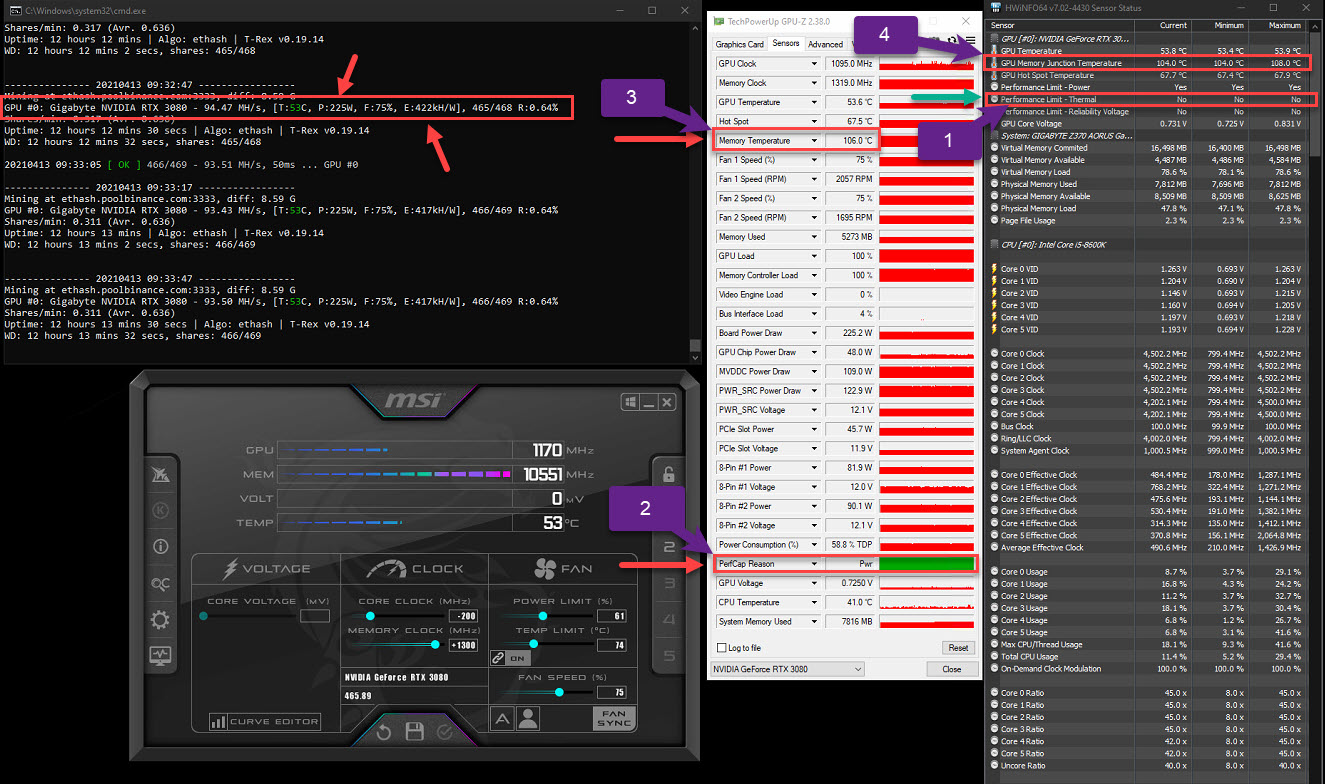Switch to GPU-Z Sensors tab
This screenshot has height=784, width=1325.
[786, 44]
